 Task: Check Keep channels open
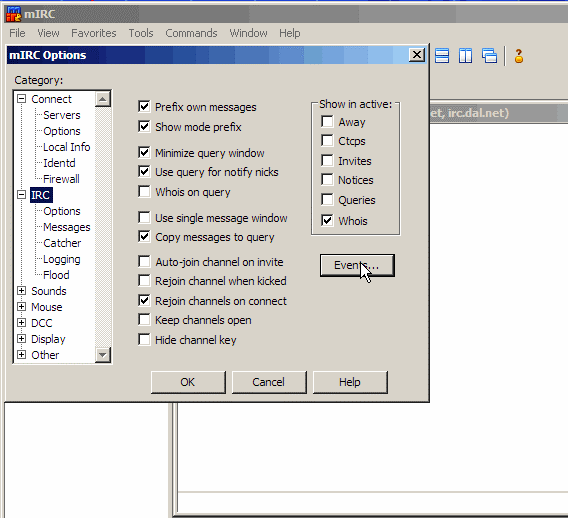(144, 319)
